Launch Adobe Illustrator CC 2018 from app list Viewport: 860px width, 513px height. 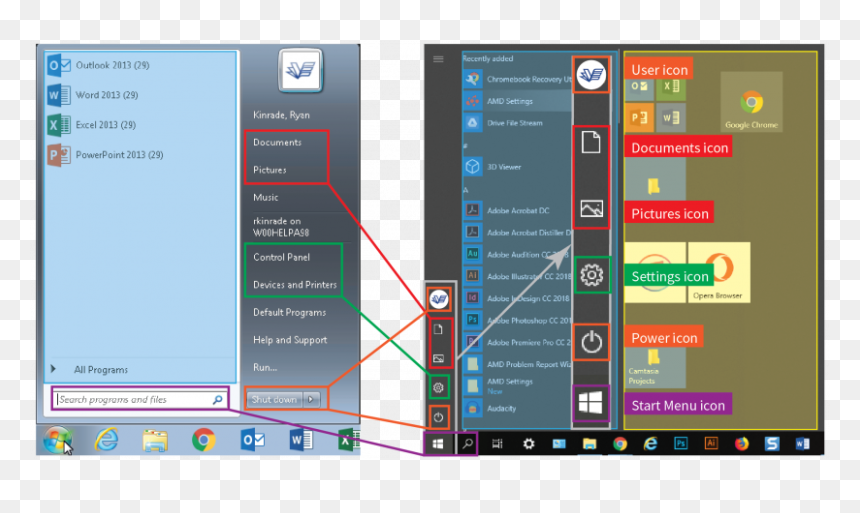coord(517,276)
